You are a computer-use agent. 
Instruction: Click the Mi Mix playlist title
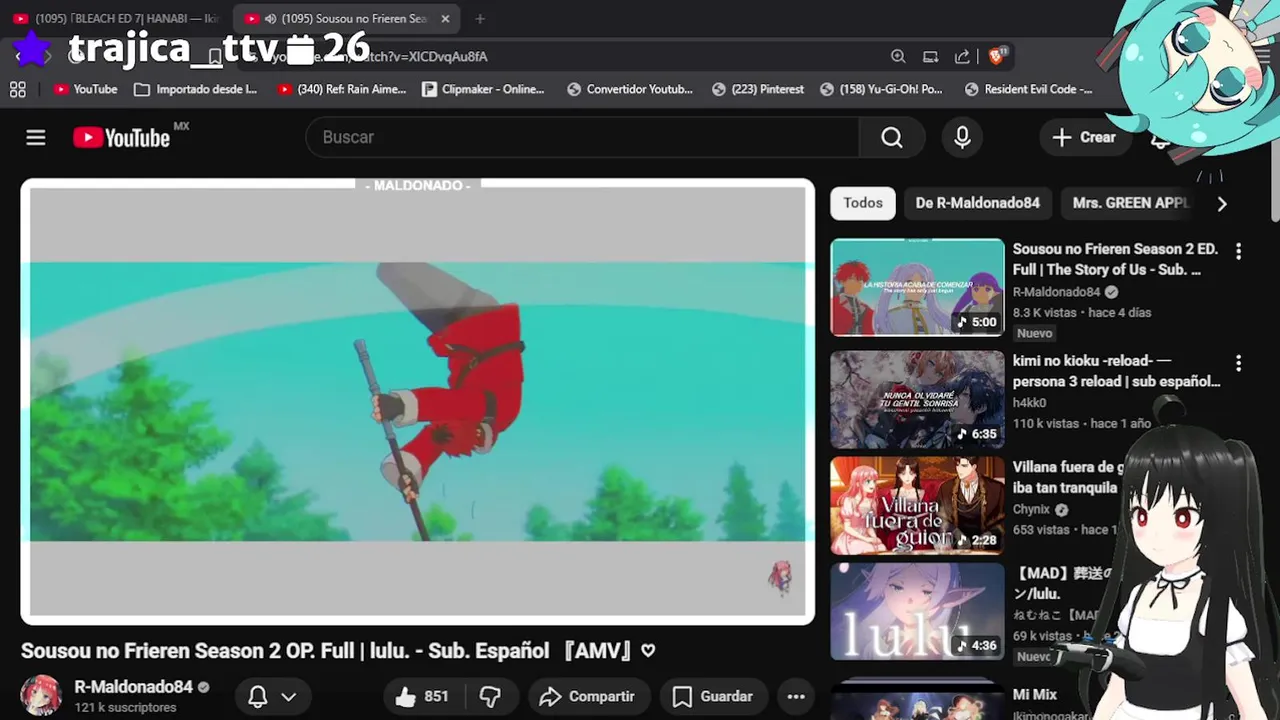[1034, 694]
